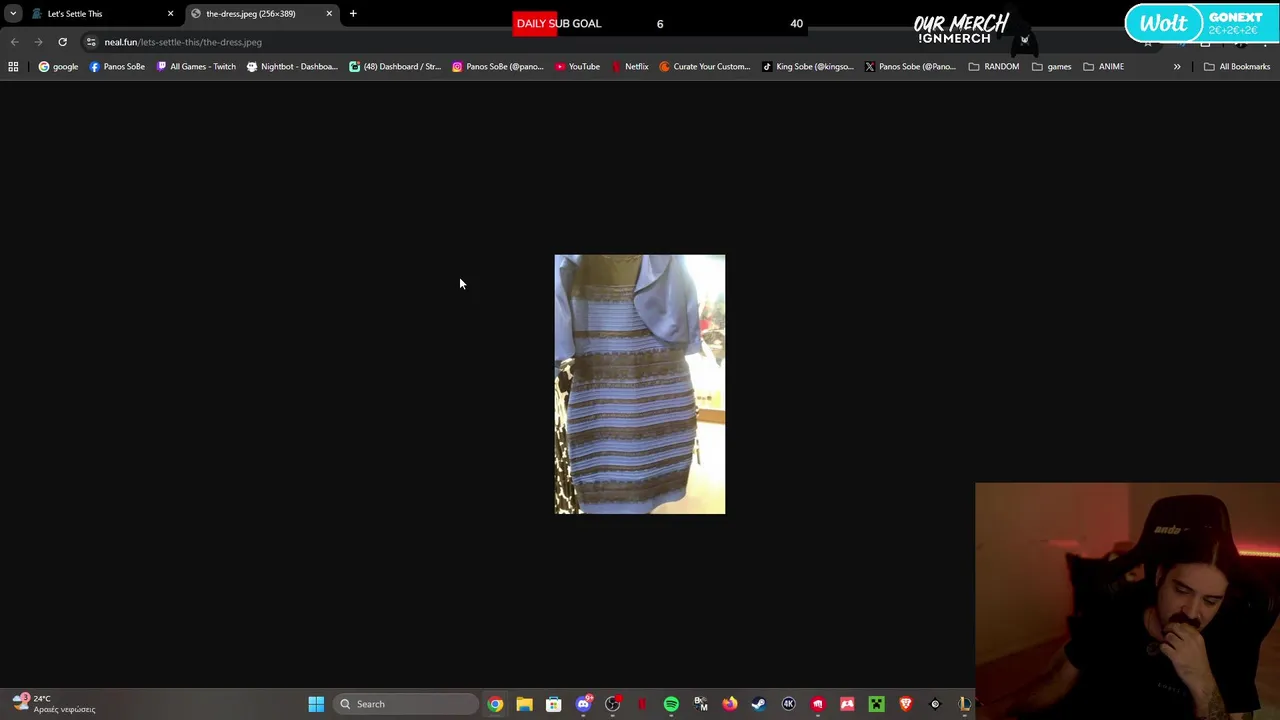The image size is (1280, 720).
Task: Open Minecraft from the taskbar
Action: click(876, 704)
